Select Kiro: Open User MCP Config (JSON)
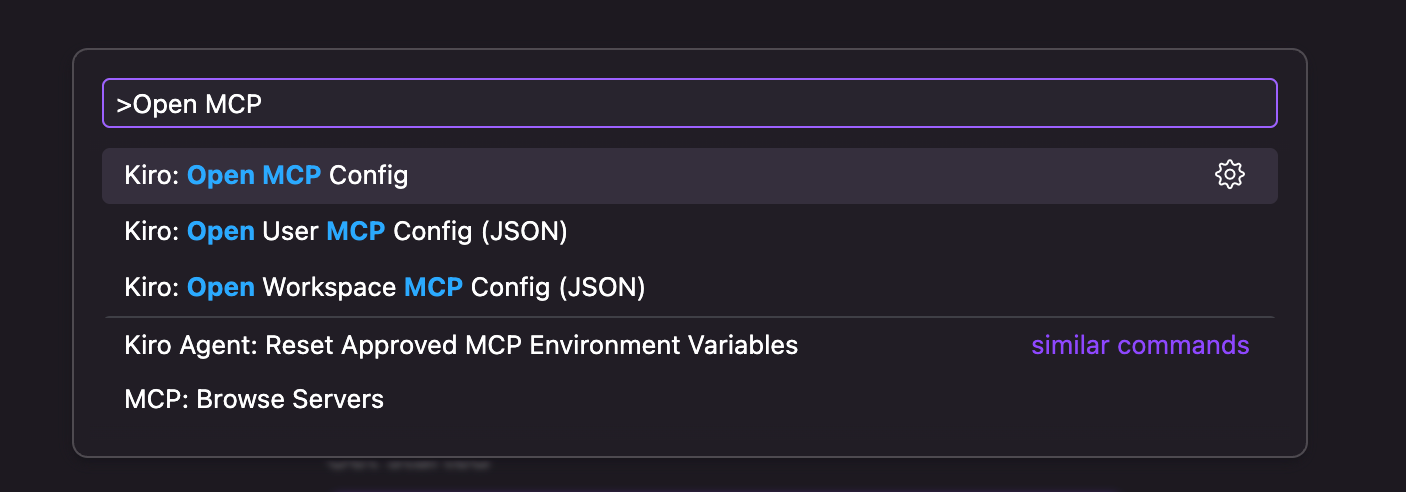This screenshot has height=492, width=1406. click(x=346, y=232)
